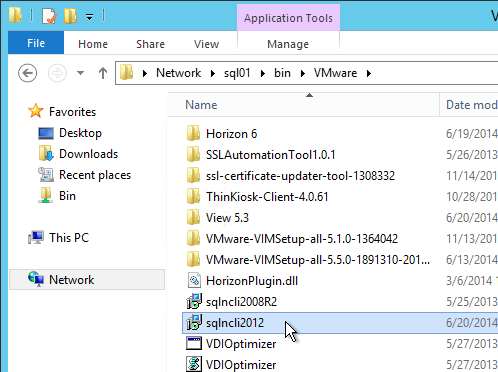Click the Favorites star icon
Viewport: 498px width, 372px height.
(x=36, y=111)
